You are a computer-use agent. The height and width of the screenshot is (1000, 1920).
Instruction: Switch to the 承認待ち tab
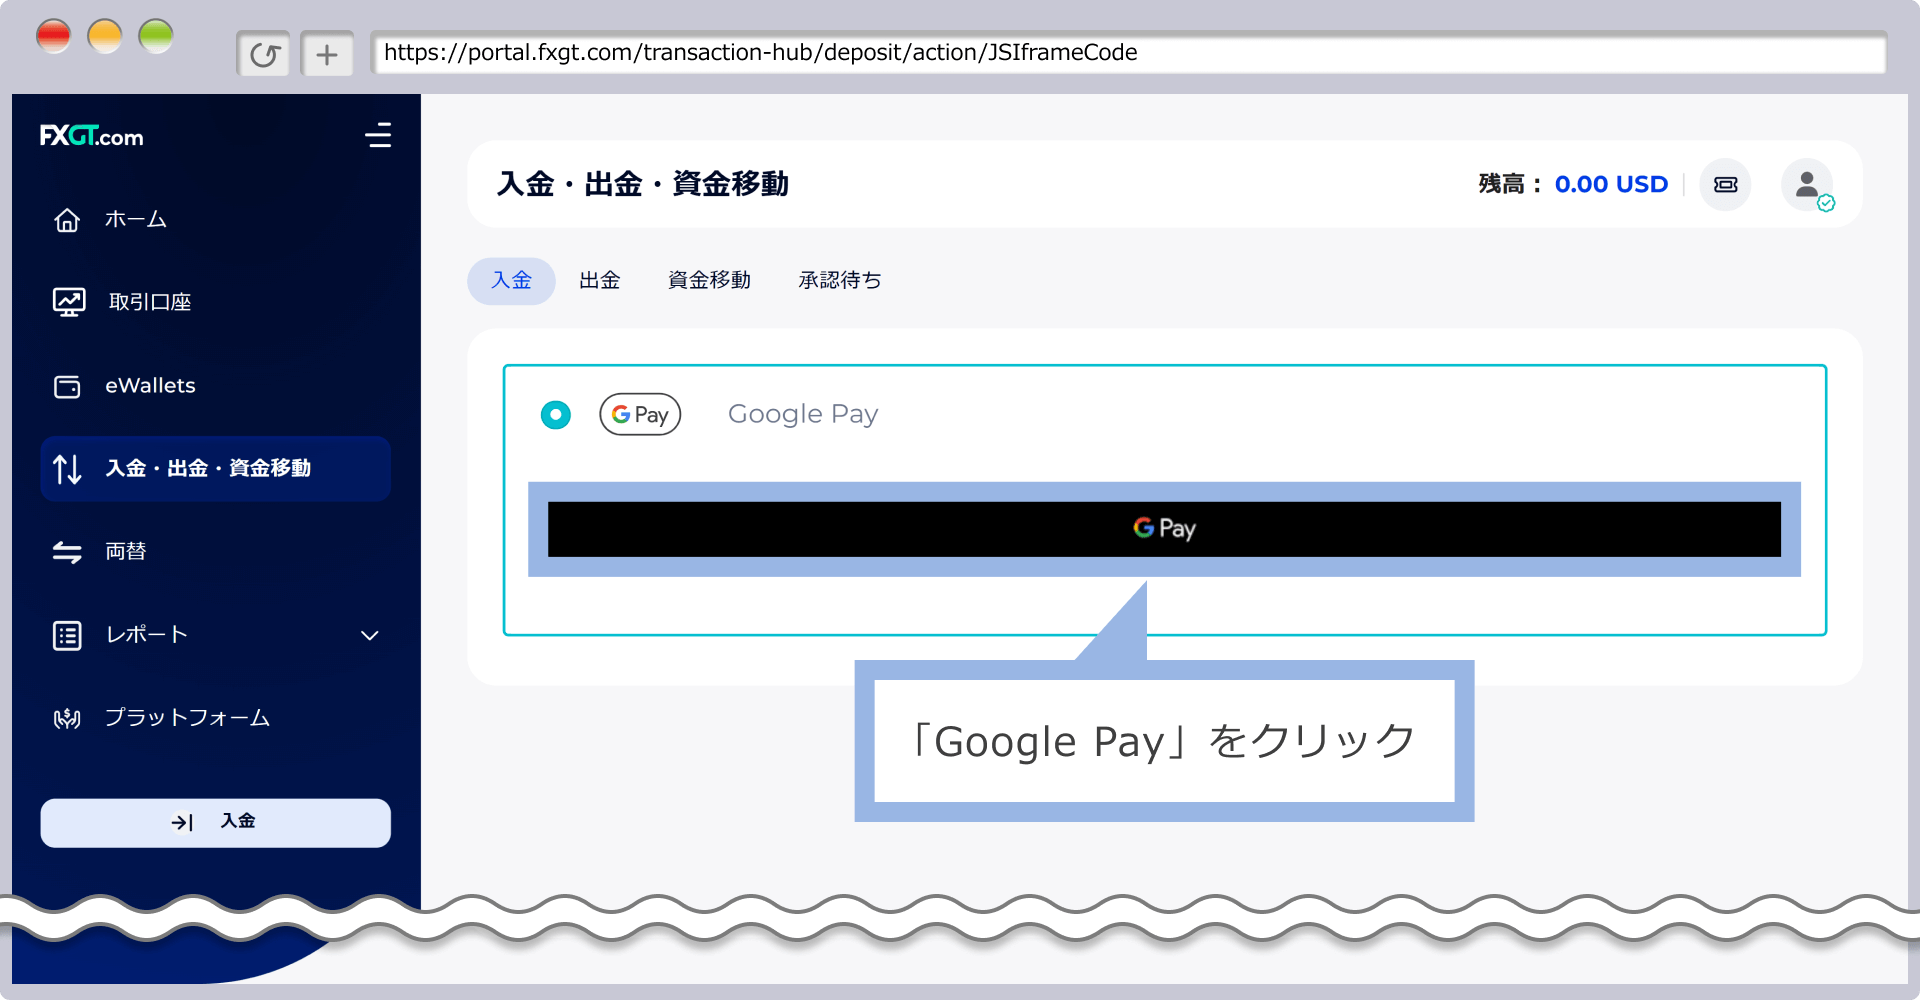click(x=840, y=281)
